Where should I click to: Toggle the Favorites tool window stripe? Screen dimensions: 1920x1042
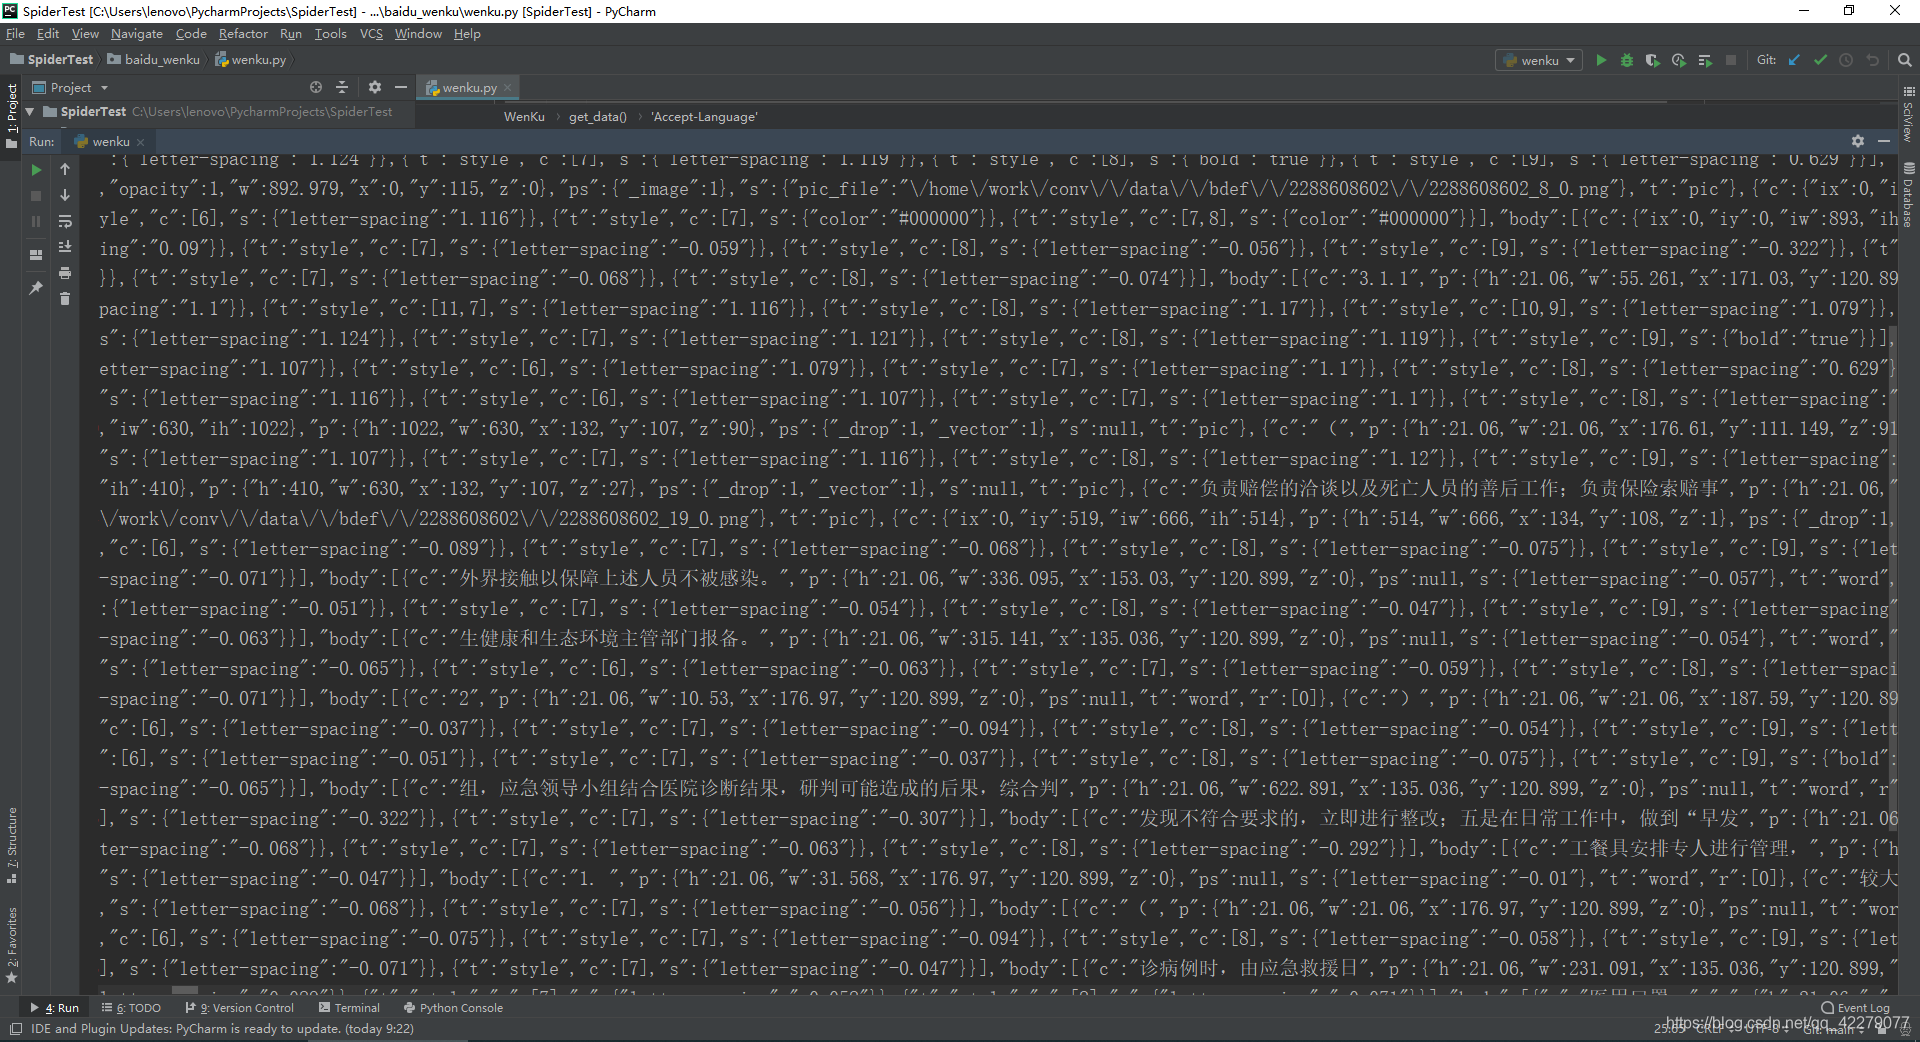click(x=12, y=946)
